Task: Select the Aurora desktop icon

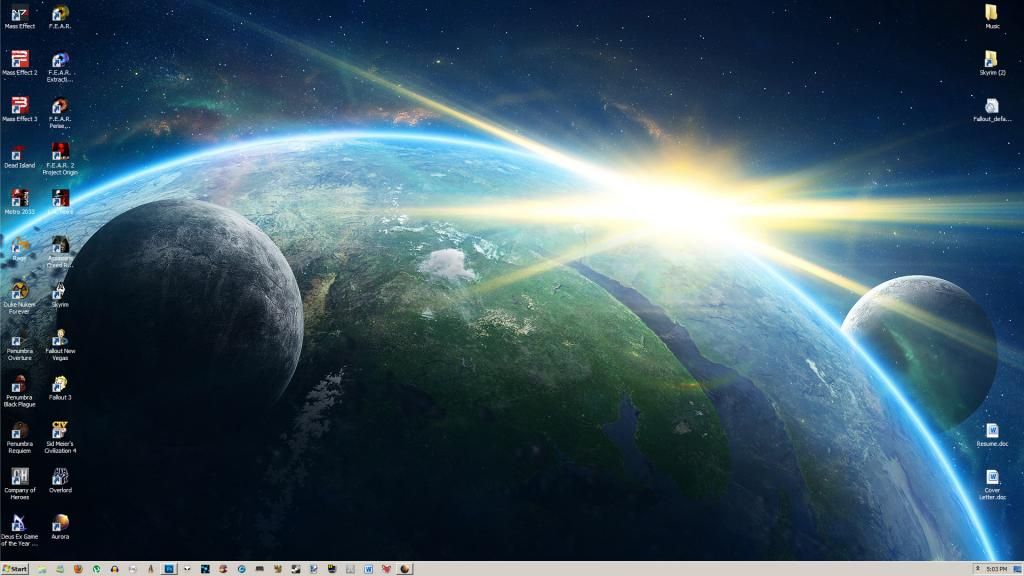Action: pos(60,522)
